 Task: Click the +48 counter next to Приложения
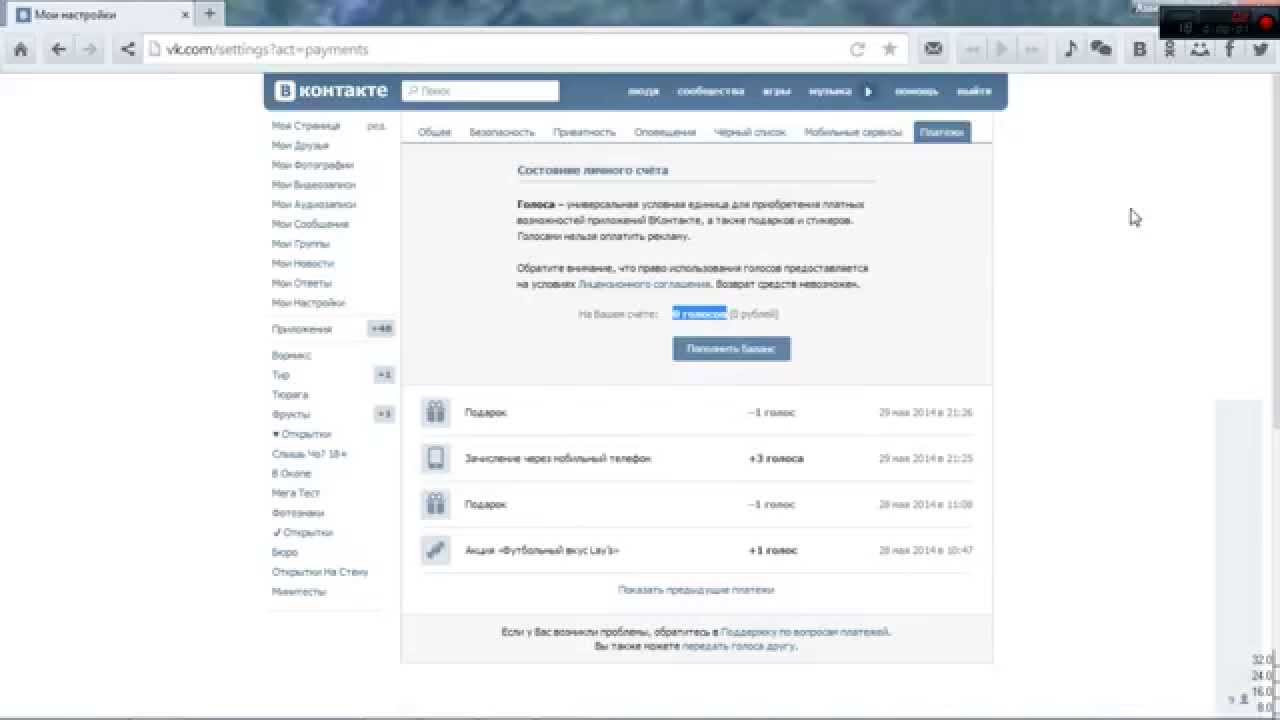tap(381, 329)
